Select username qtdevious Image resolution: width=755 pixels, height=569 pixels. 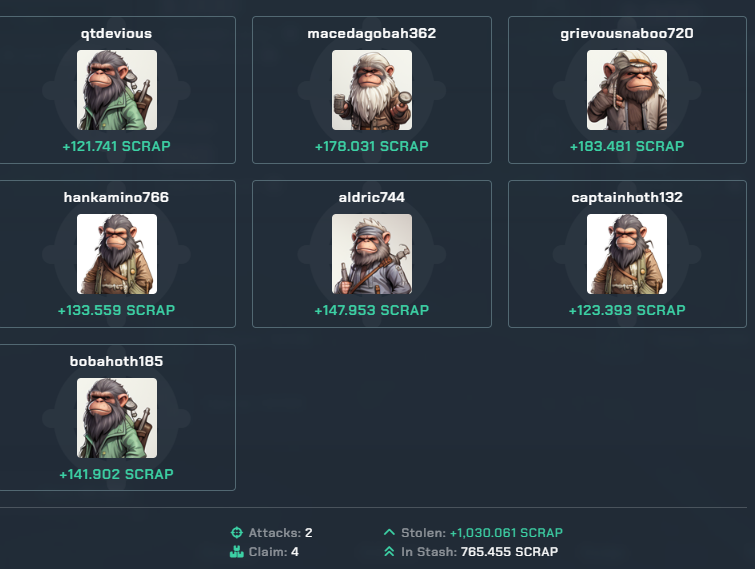[117, 33]
